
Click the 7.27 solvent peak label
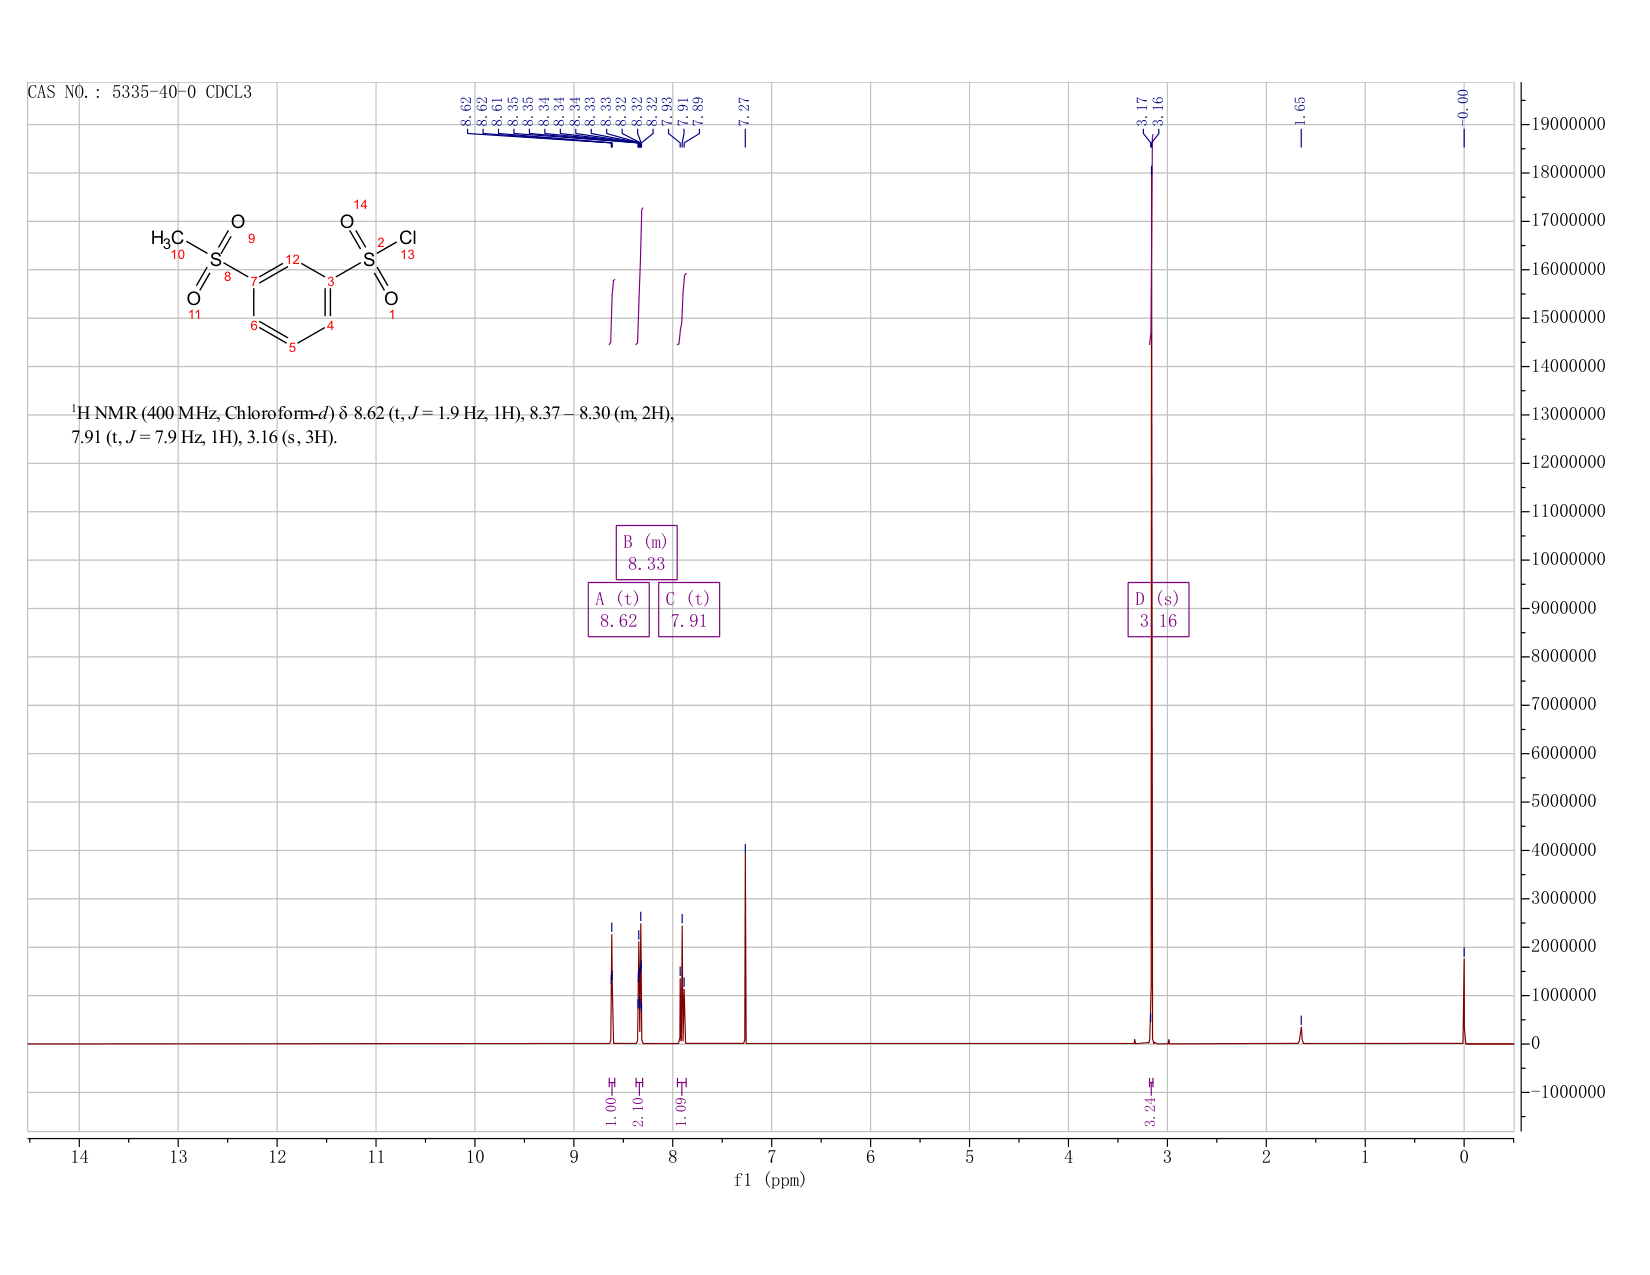point(744,111)
